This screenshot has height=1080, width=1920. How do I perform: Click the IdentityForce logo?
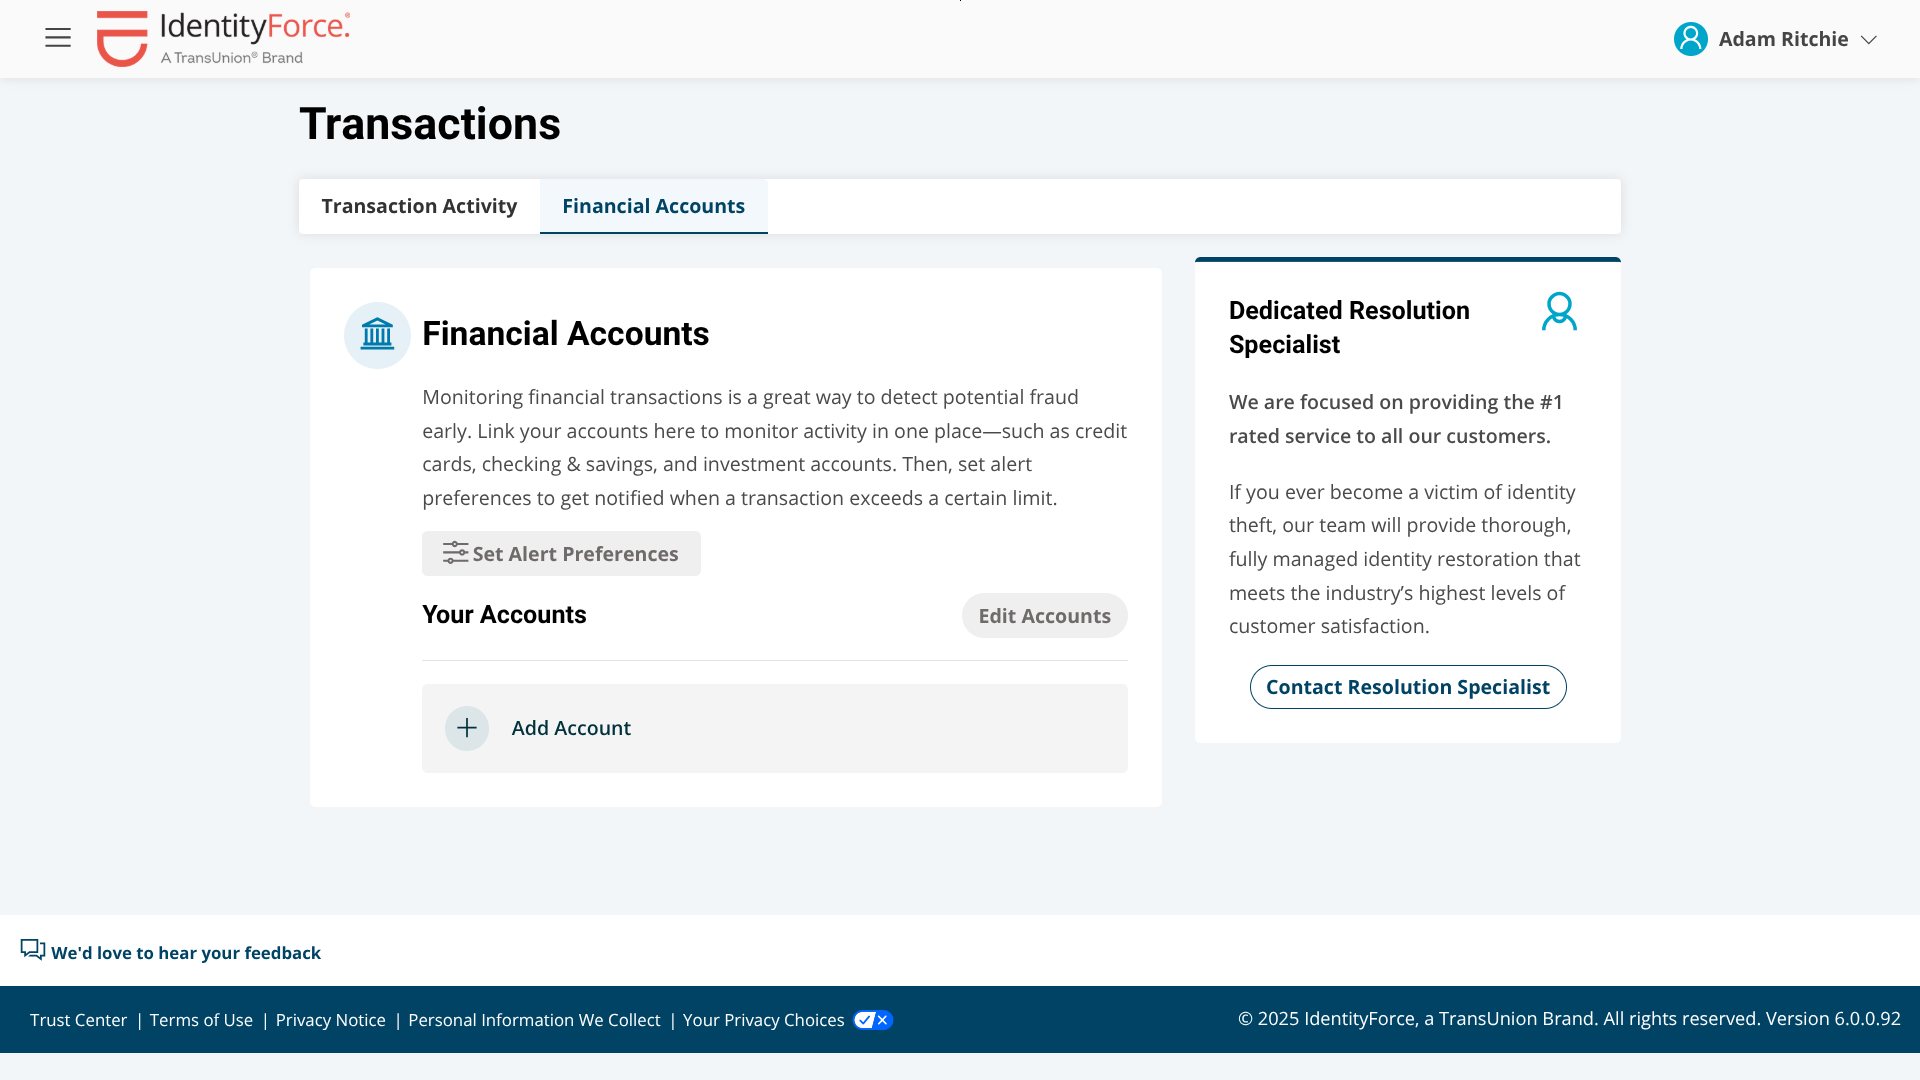223,38
